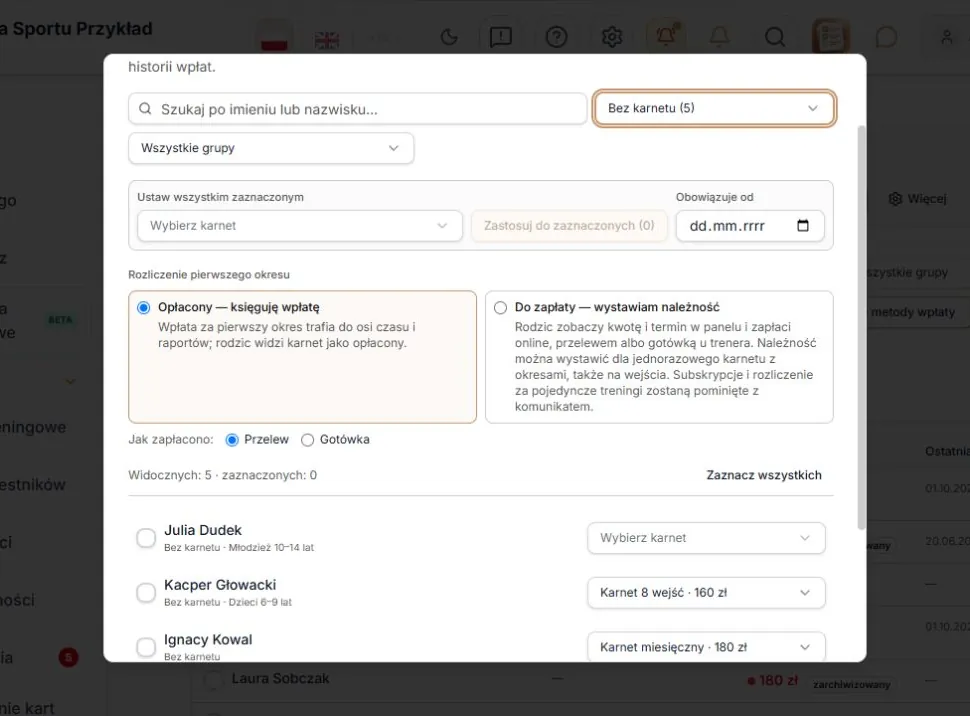Click the dialog's vertical scrollbar
This screenshot has height=716, width=970.
[861, 327]
